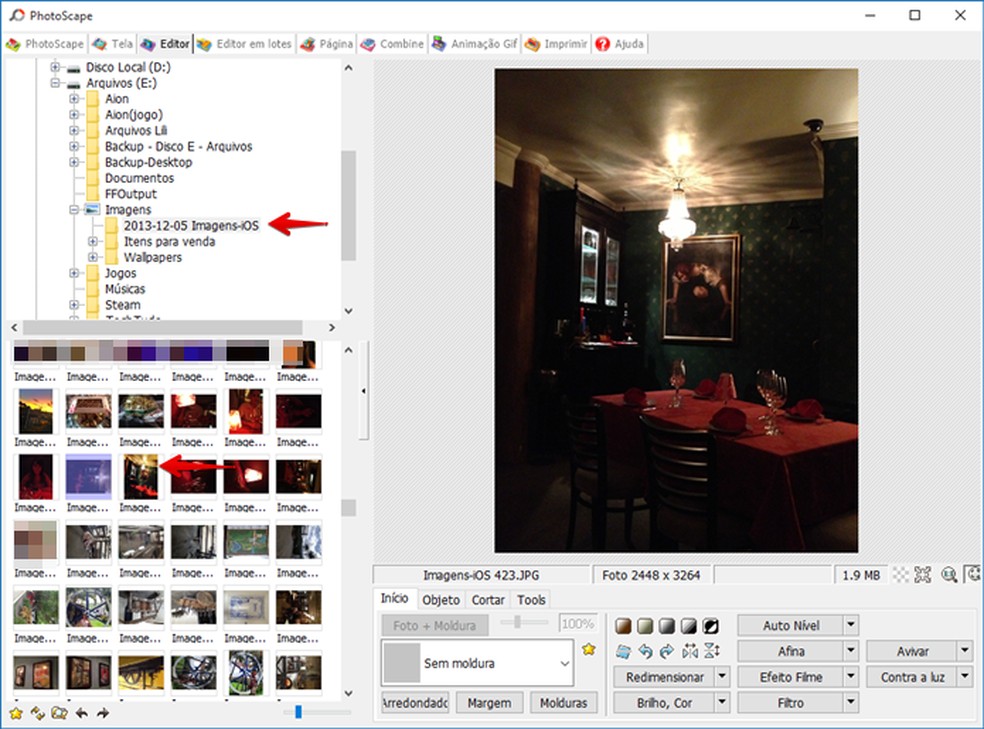The height and width of the screenshot is (729, 984).
Task: Click the Brilho, Cor button
Action: point(664,703)
